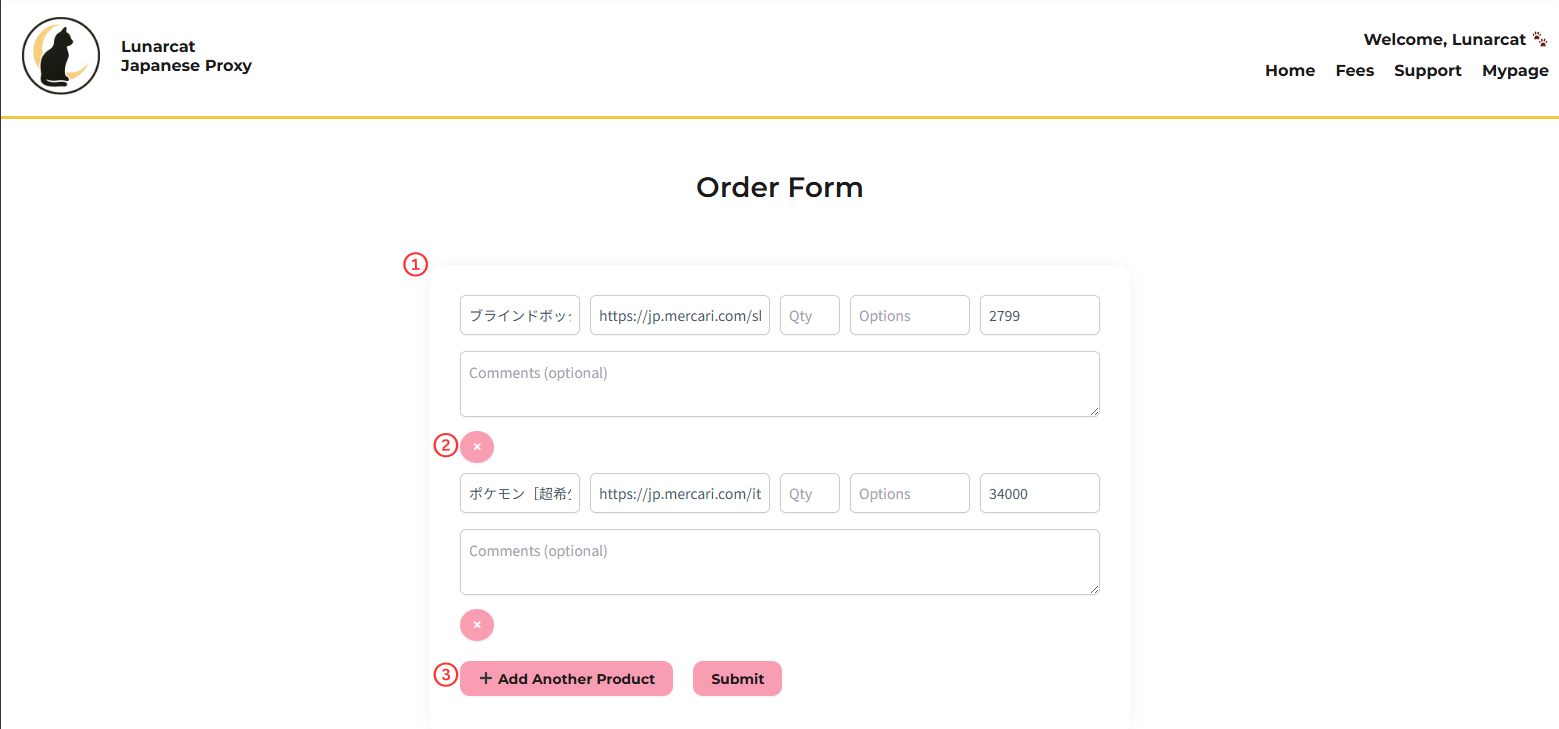Image resolution: width=1559 pixels, height=729 pixels.
Task: Edit the price field showing 34000
Action: tap(1040, 493)
